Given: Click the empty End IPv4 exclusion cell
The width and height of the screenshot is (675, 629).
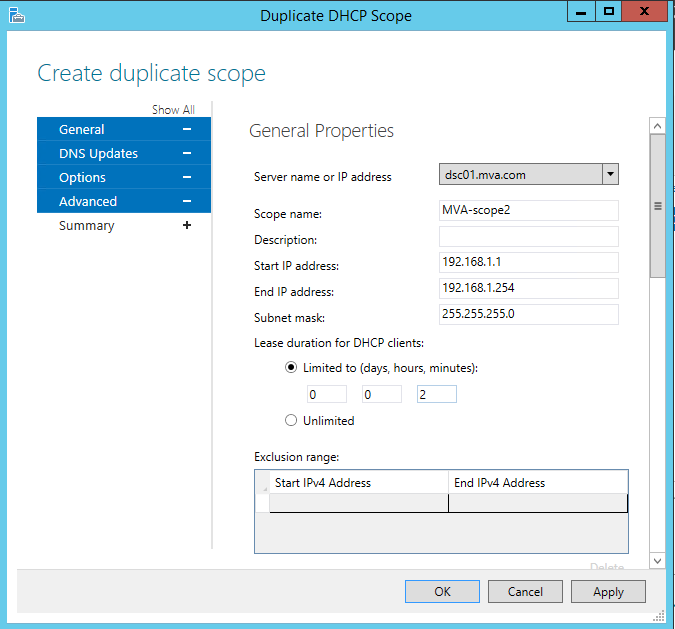Looking at the screenshot, I should pos(538,503).
